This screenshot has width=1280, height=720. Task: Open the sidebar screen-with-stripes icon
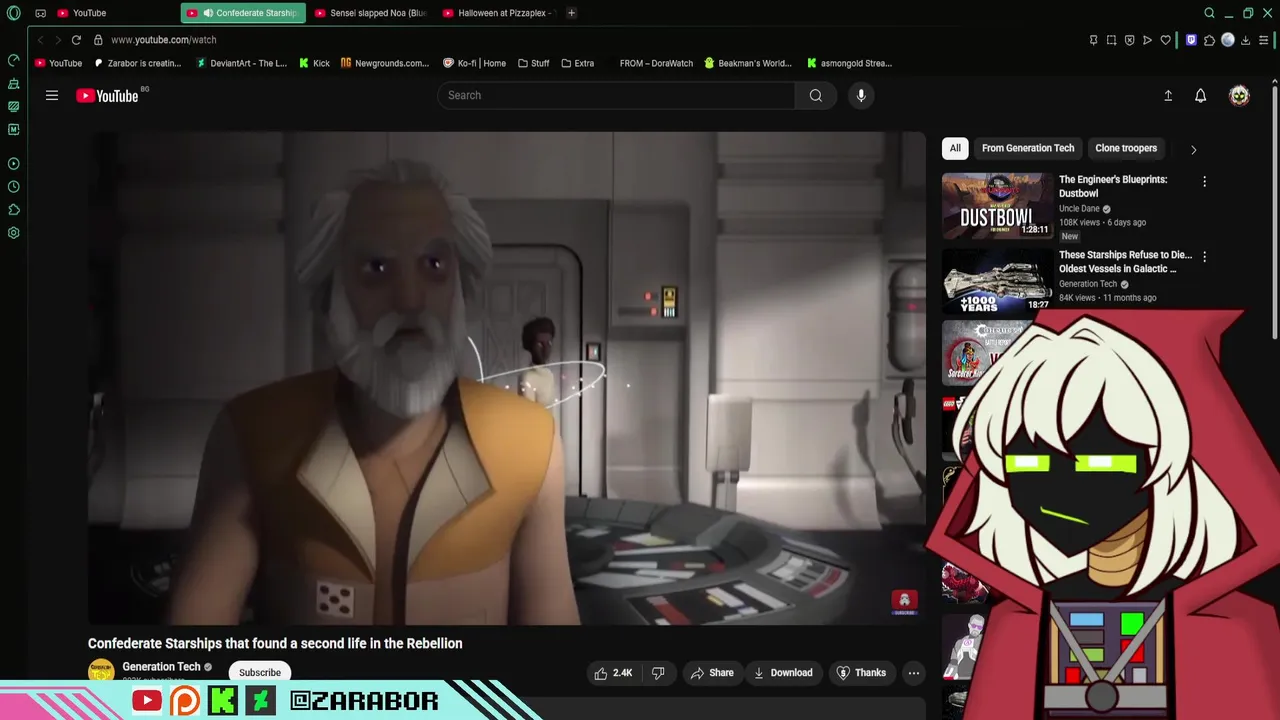click(x=13, y=106)
